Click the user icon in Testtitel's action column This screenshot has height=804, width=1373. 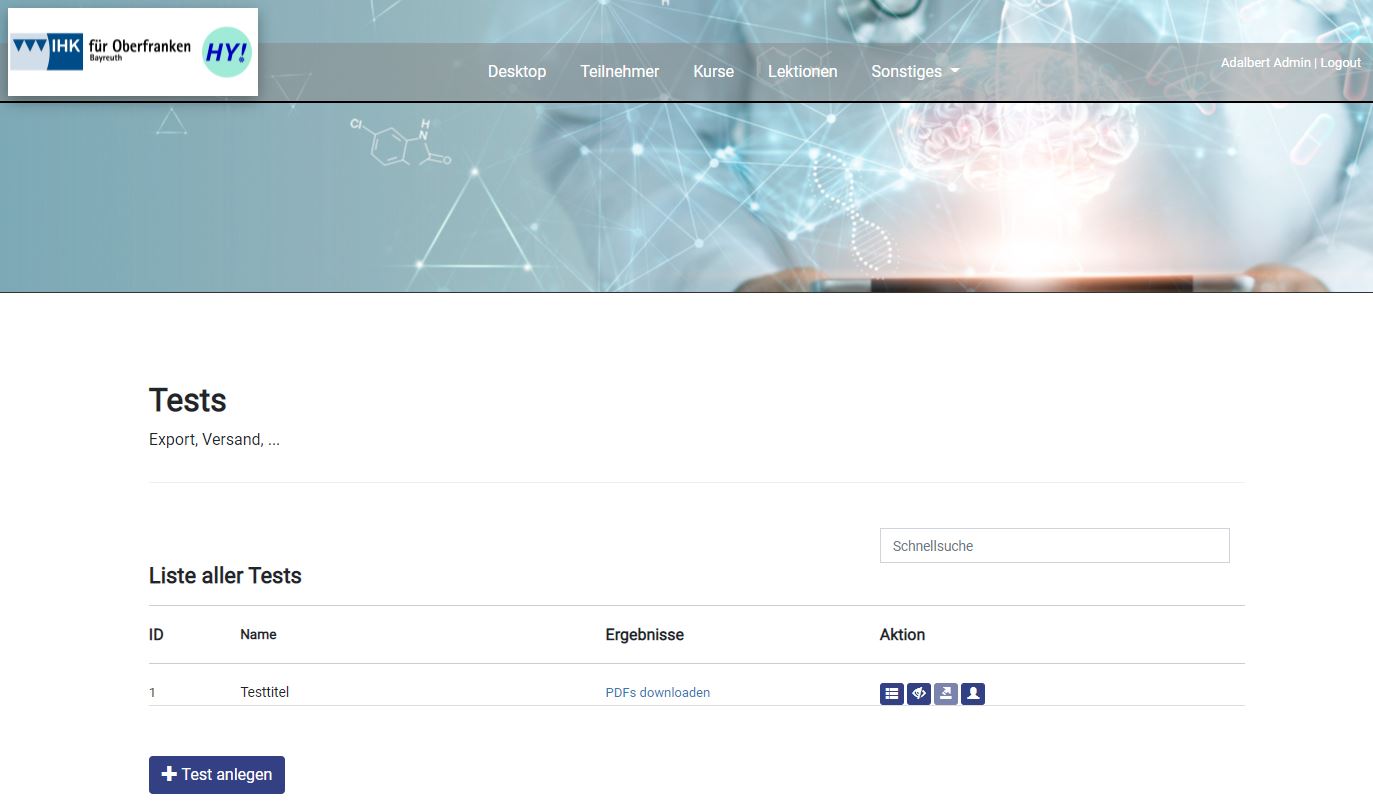[x=973, y=693]
